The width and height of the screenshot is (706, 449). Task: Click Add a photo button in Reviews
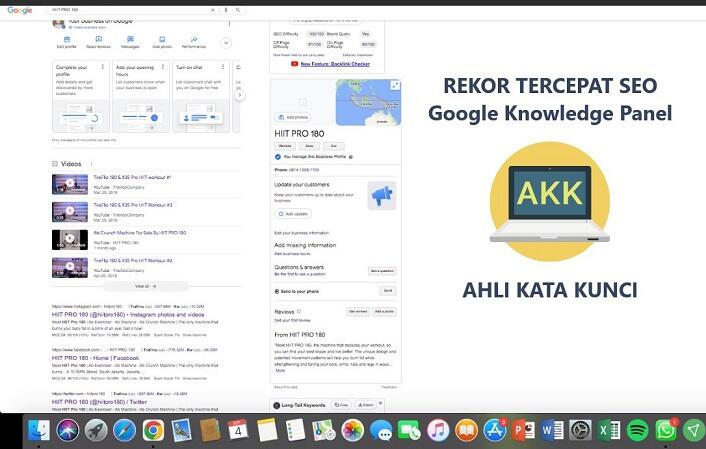pos(384,312)
